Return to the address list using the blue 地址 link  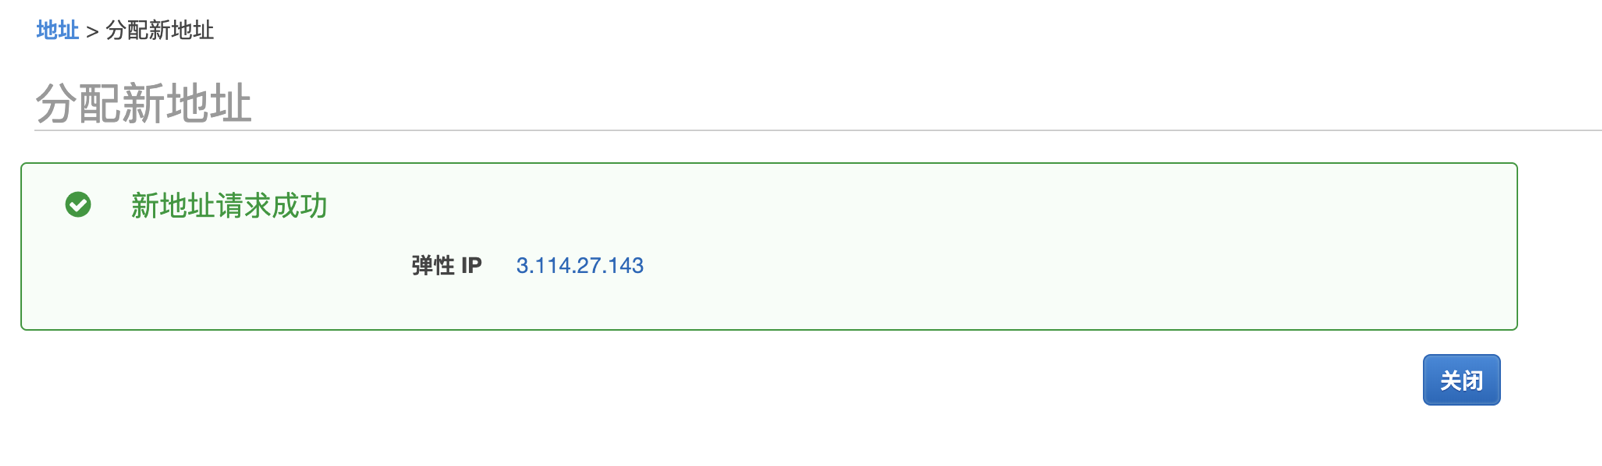coord(57,30)
